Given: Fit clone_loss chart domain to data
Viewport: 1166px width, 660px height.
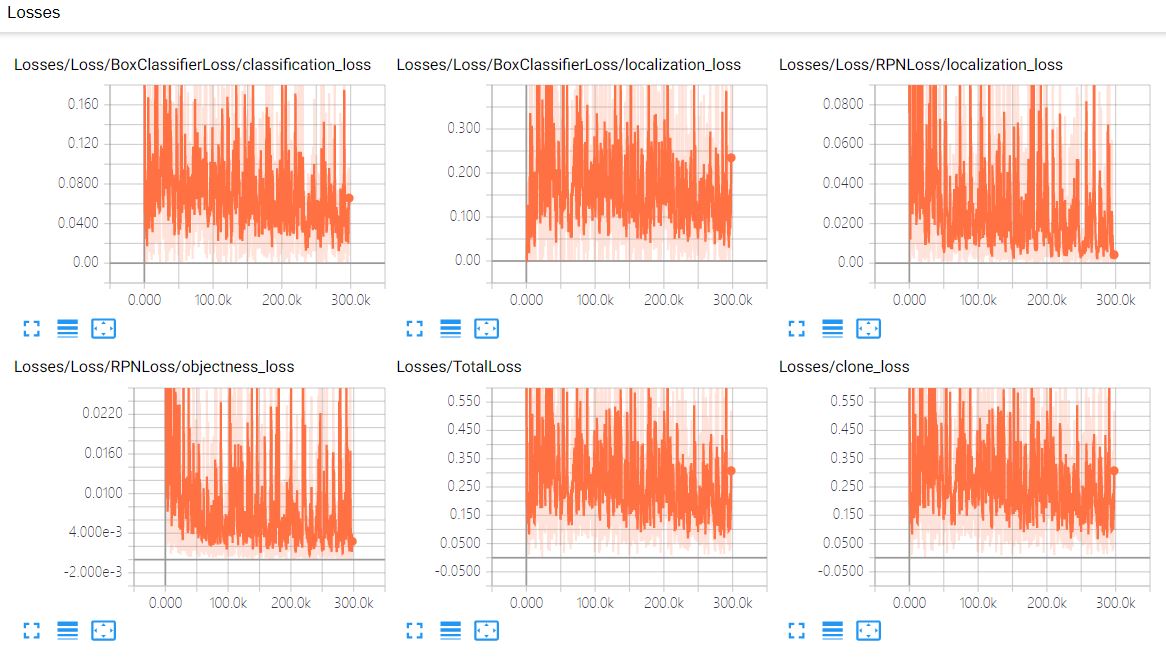Looking at the screenshot, I should coord(868,631).
